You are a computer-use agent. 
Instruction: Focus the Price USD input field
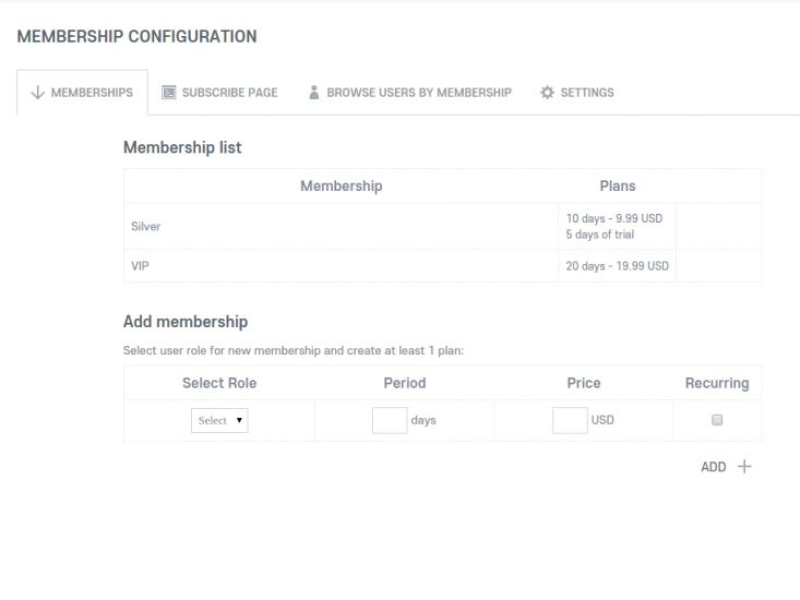coord(569,421)
